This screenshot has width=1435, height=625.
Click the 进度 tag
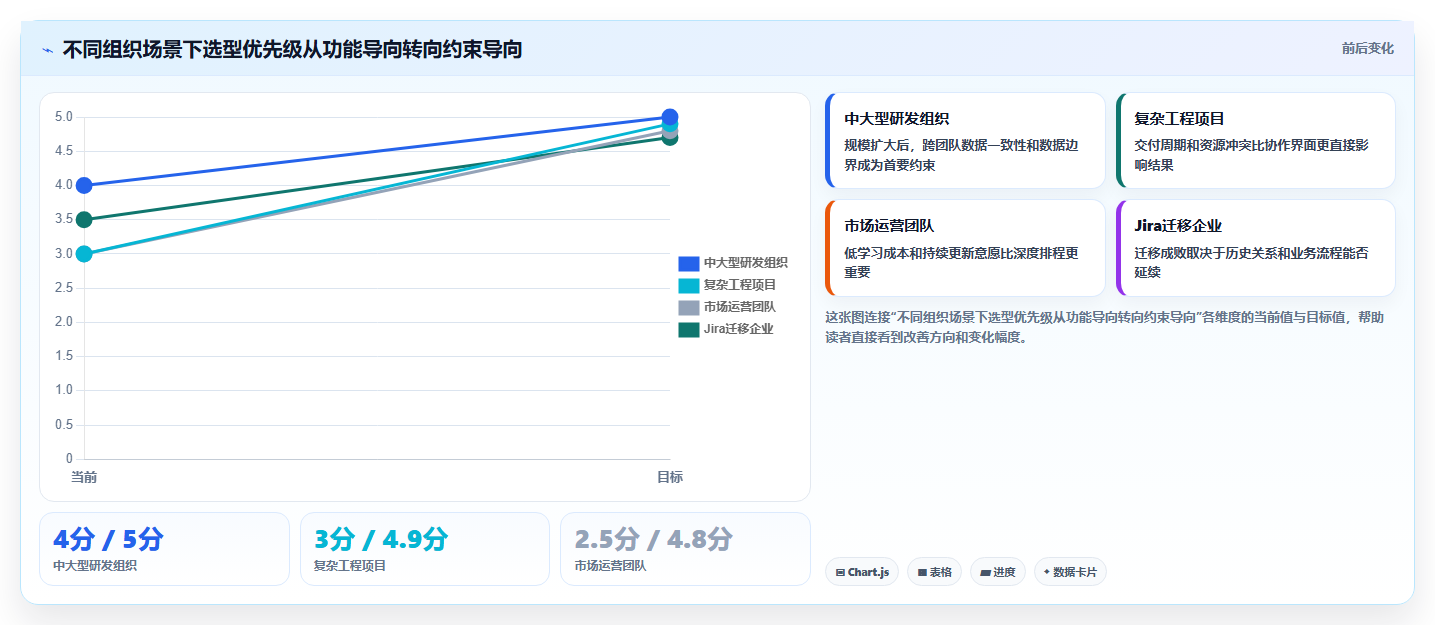(x=998, y=572)
